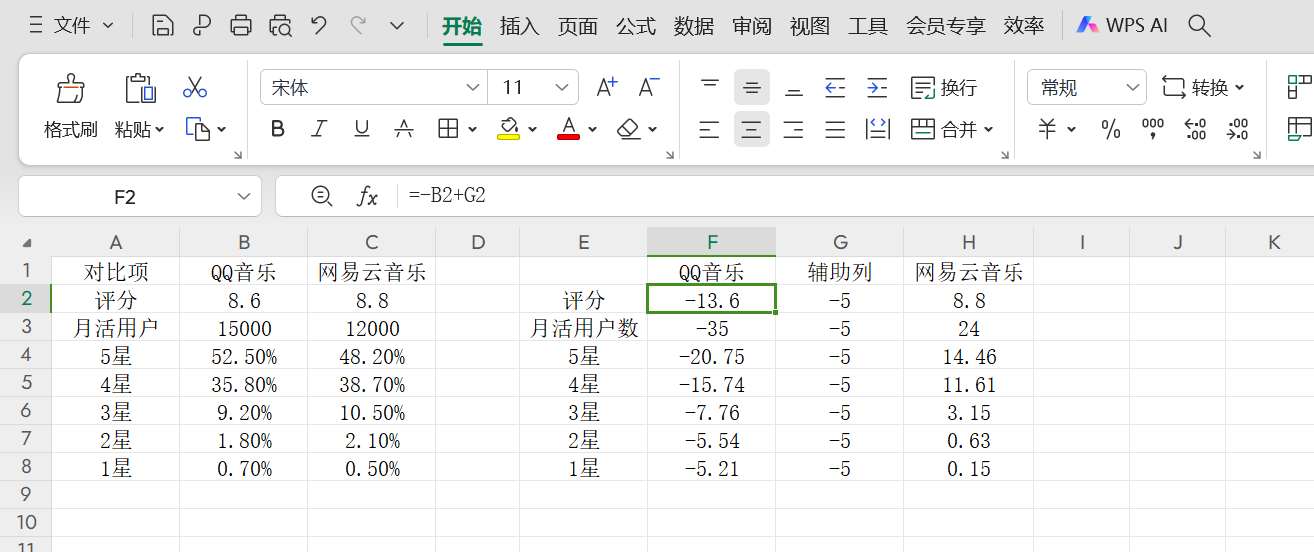Click the fx insert function button

(368, 197)
